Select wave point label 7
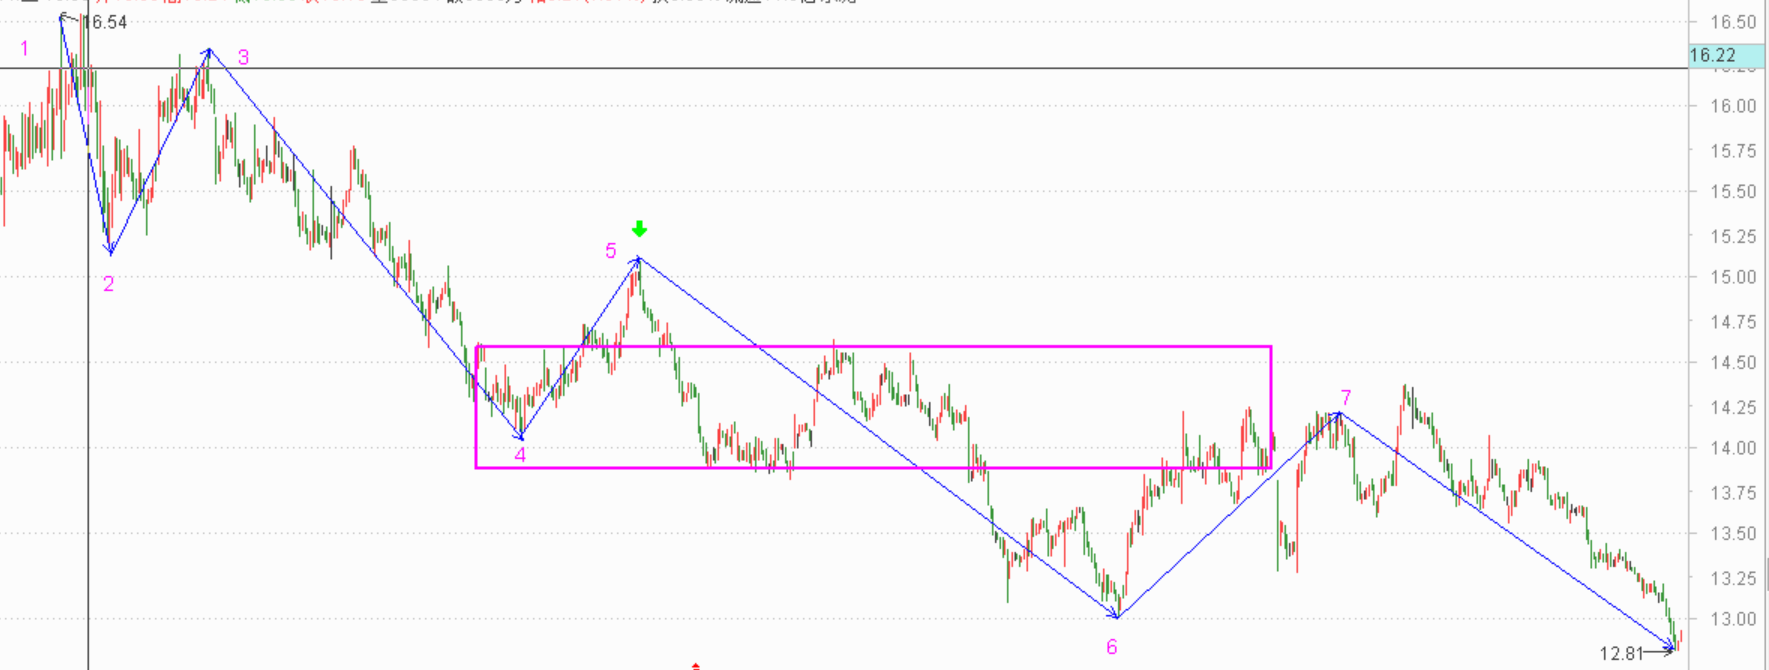Image resolution: width=1769 pixels, height=670 pixels. pyautogui.click(x=1346, y=398)
